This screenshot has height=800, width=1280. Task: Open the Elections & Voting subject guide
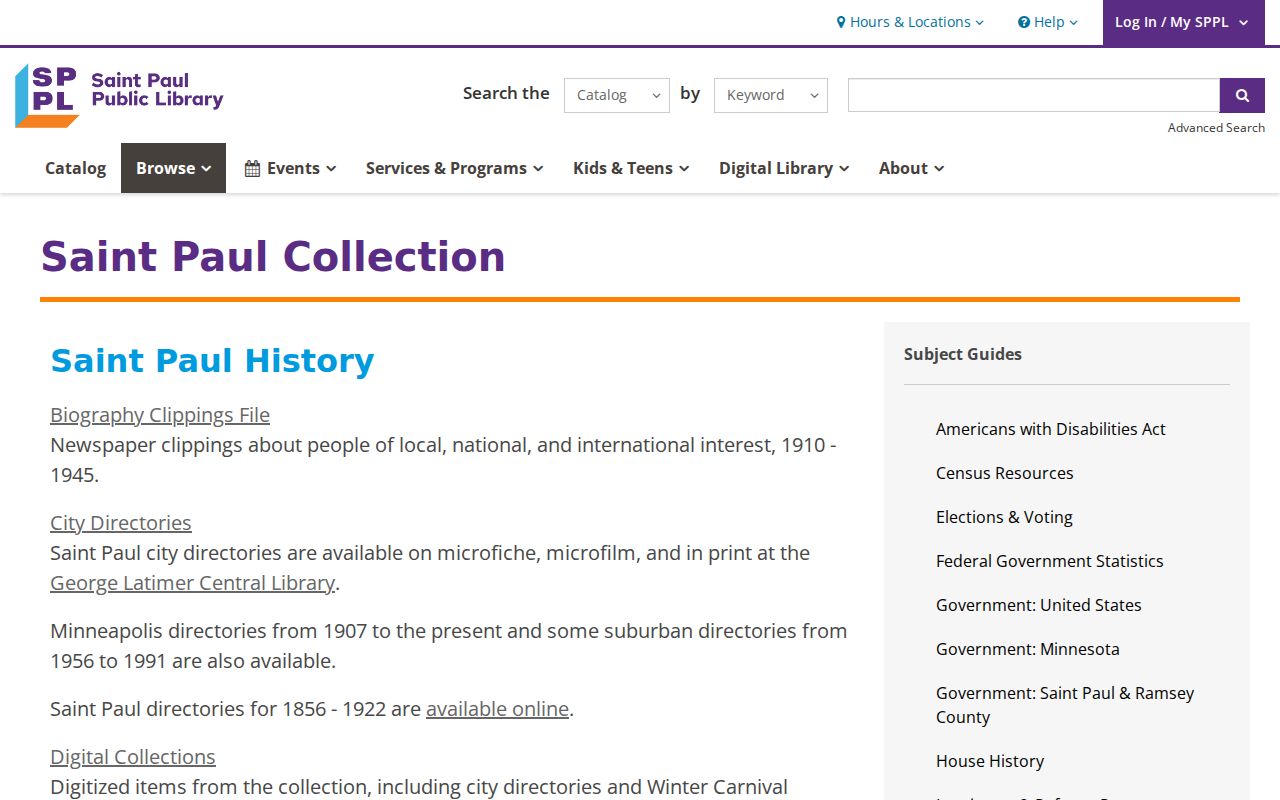tap(1004, 517)
